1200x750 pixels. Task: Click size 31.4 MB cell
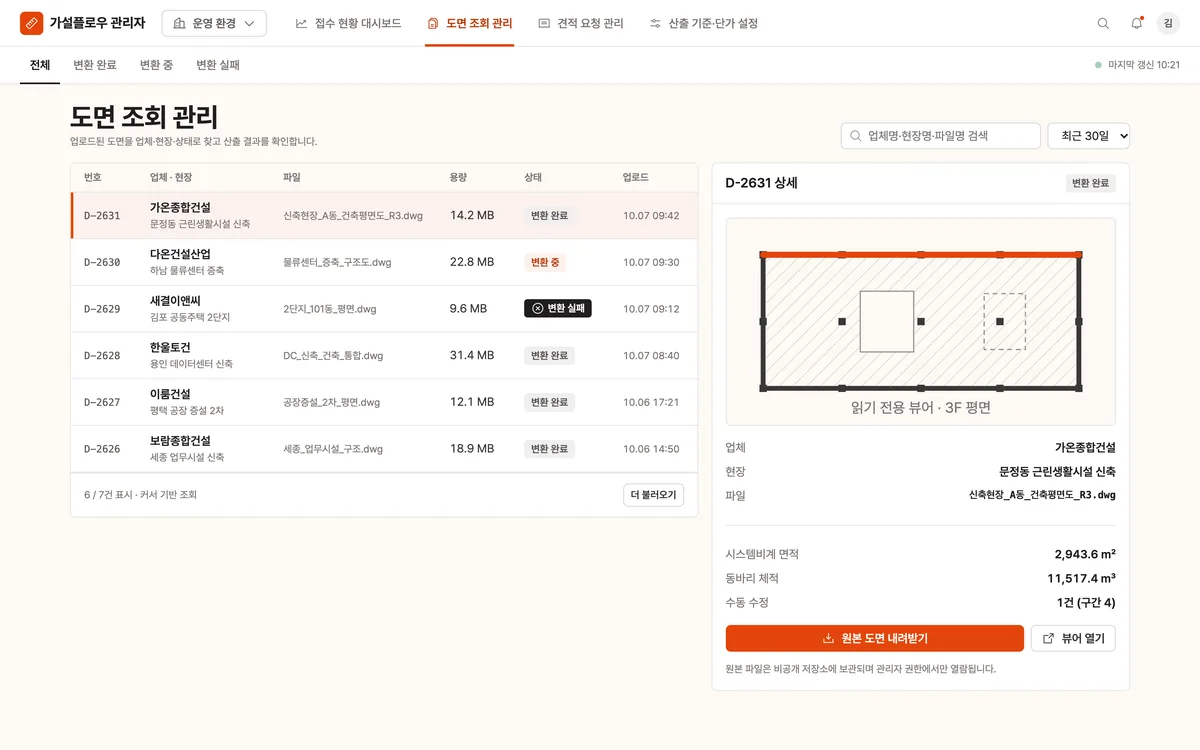pyautogui.click(x=472, y=355)
